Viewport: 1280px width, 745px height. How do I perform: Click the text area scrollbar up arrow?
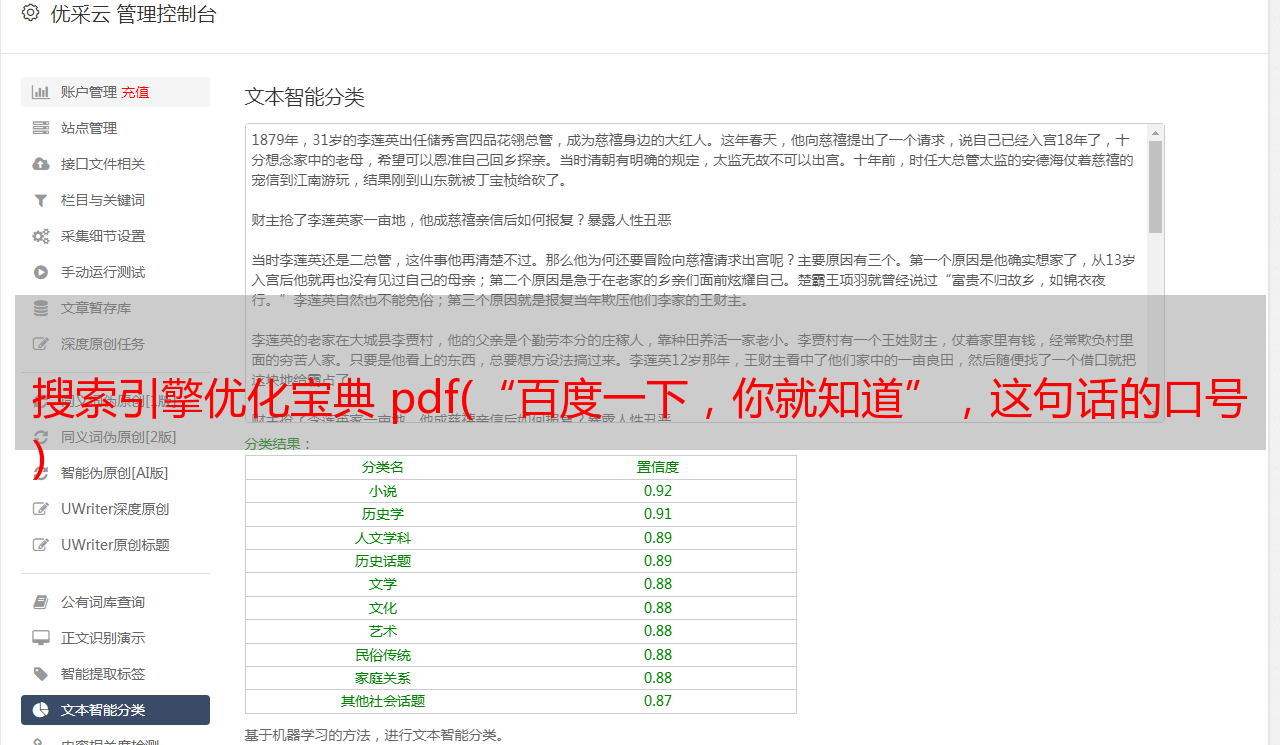coord(1155,133)
